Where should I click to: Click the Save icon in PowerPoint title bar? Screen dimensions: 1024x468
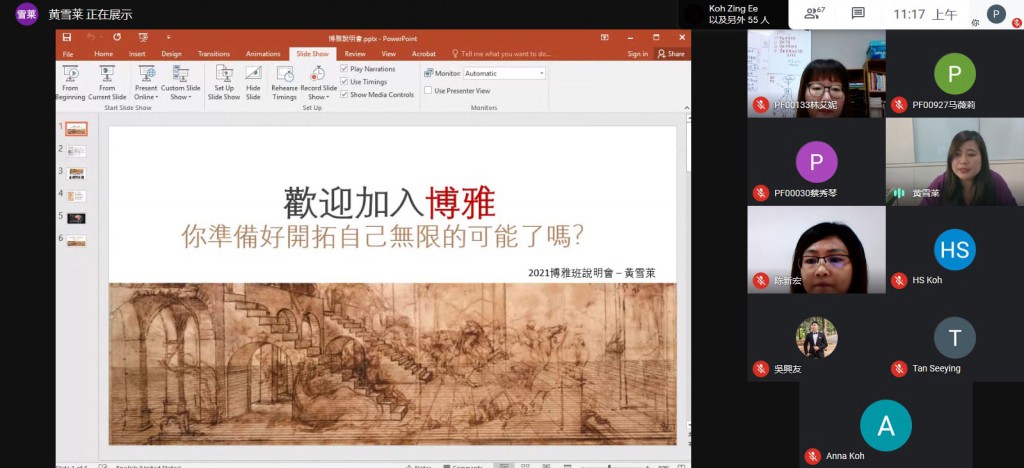[x=67, y=38]
